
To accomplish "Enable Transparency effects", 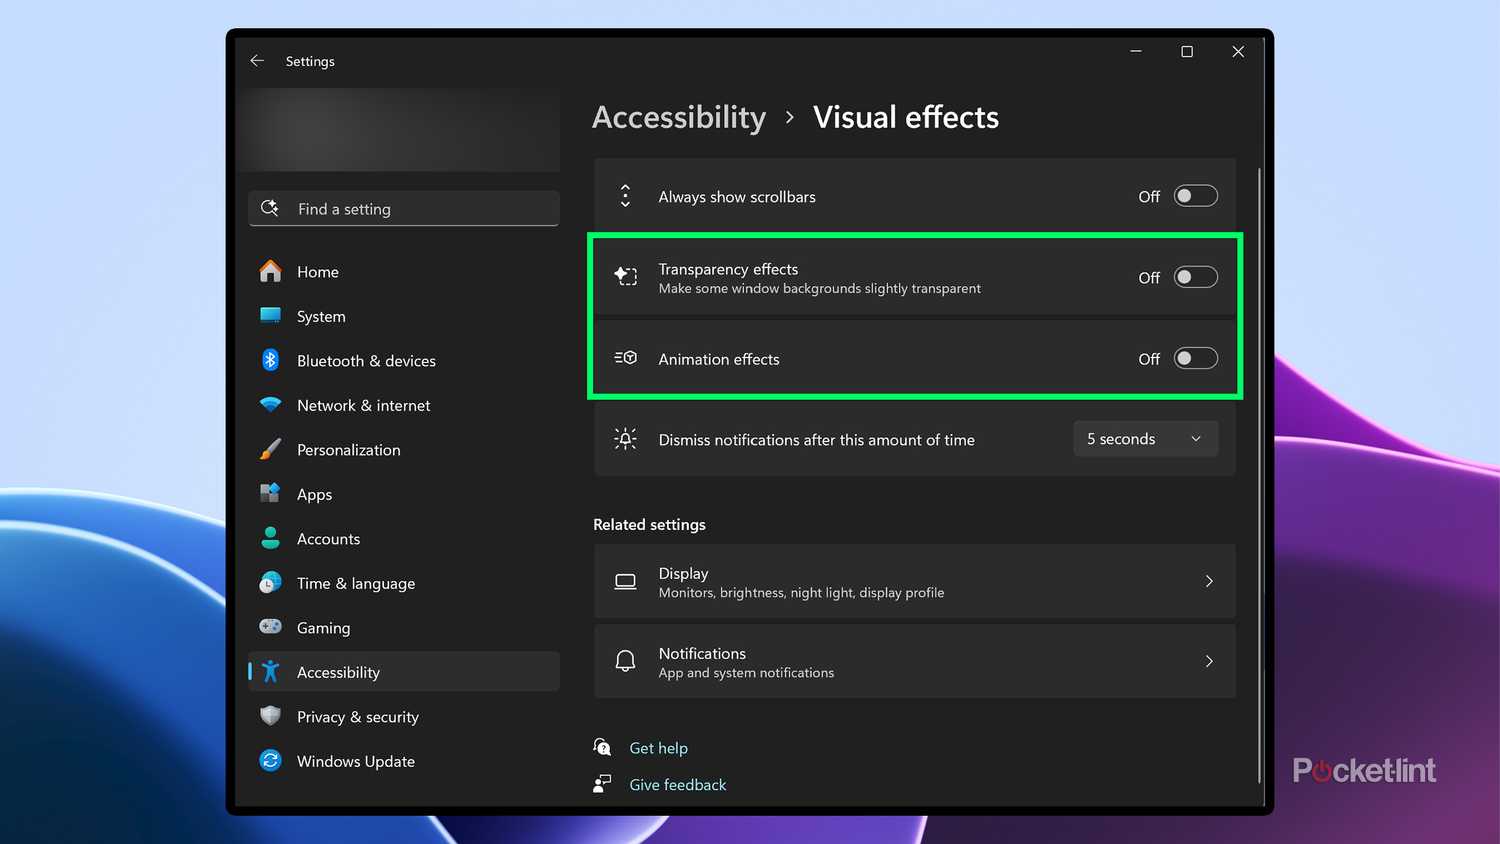I will click(1196, 277).
